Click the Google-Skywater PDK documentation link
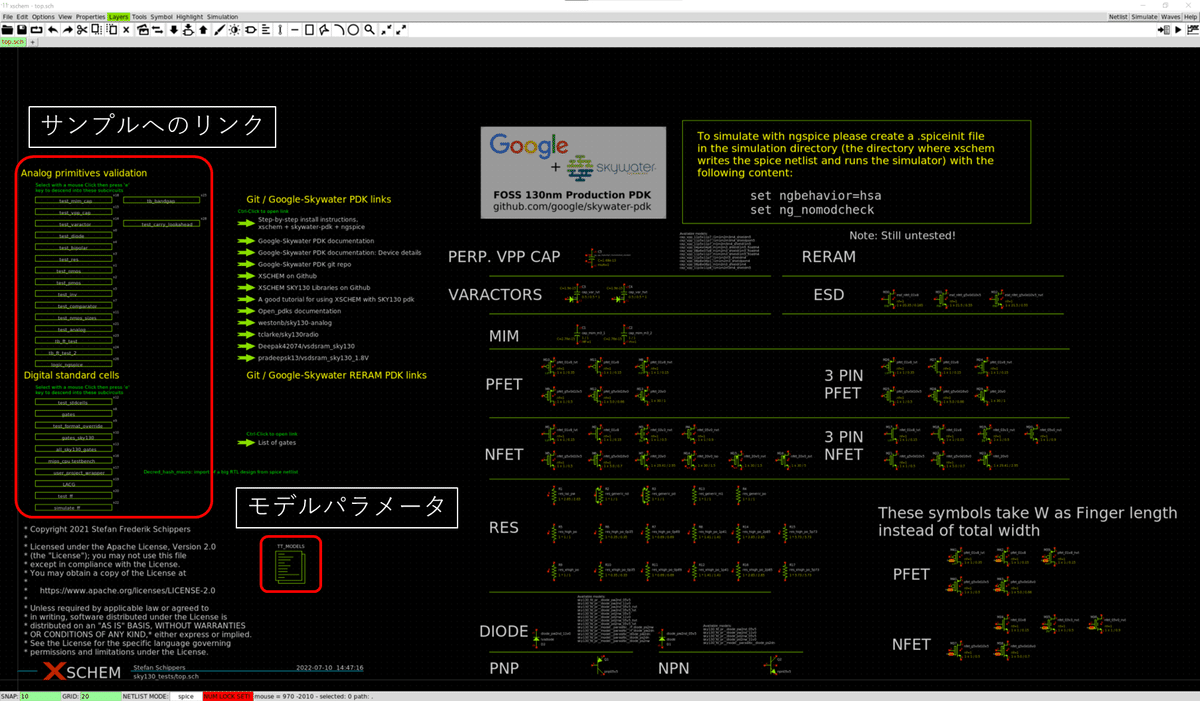This screenshot has height=701, width=1200. [316, 241]
